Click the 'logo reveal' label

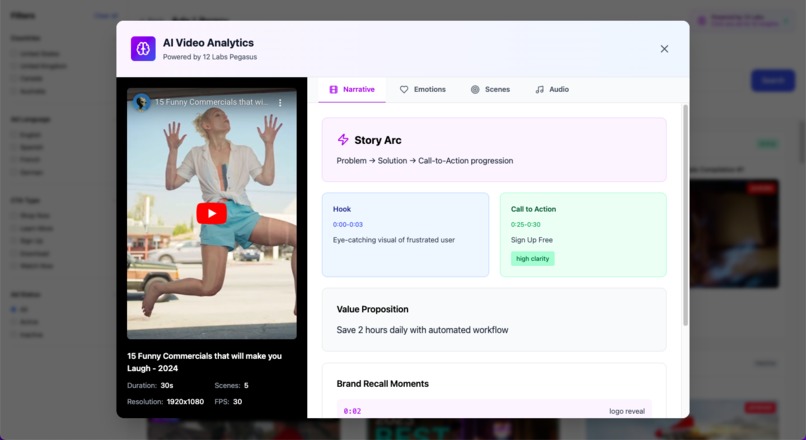tap(627, 411)
